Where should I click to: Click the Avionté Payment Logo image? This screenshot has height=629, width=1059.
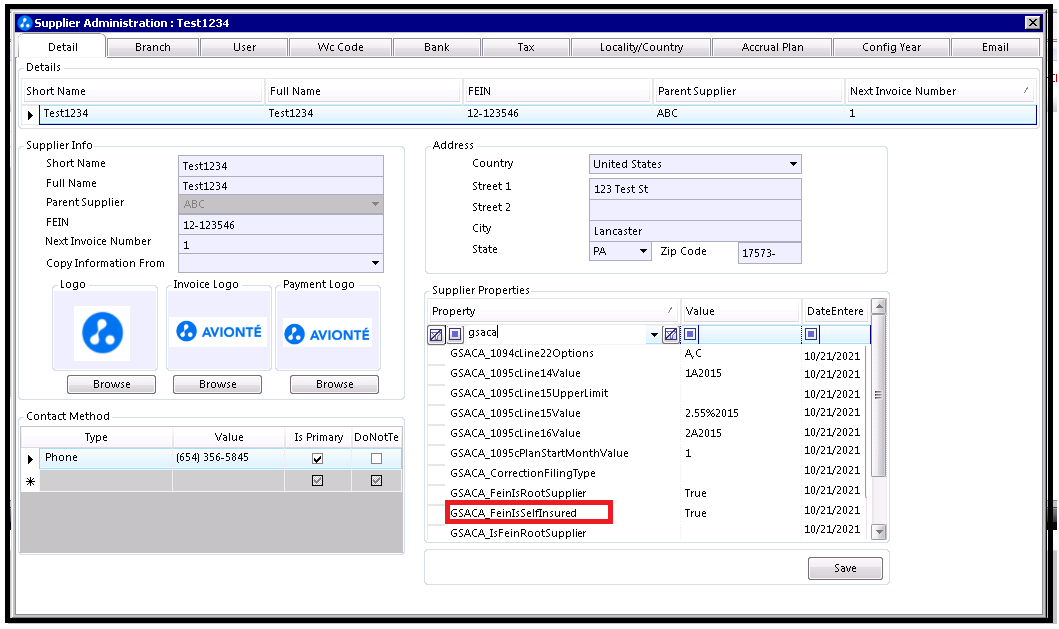(328, 334)
